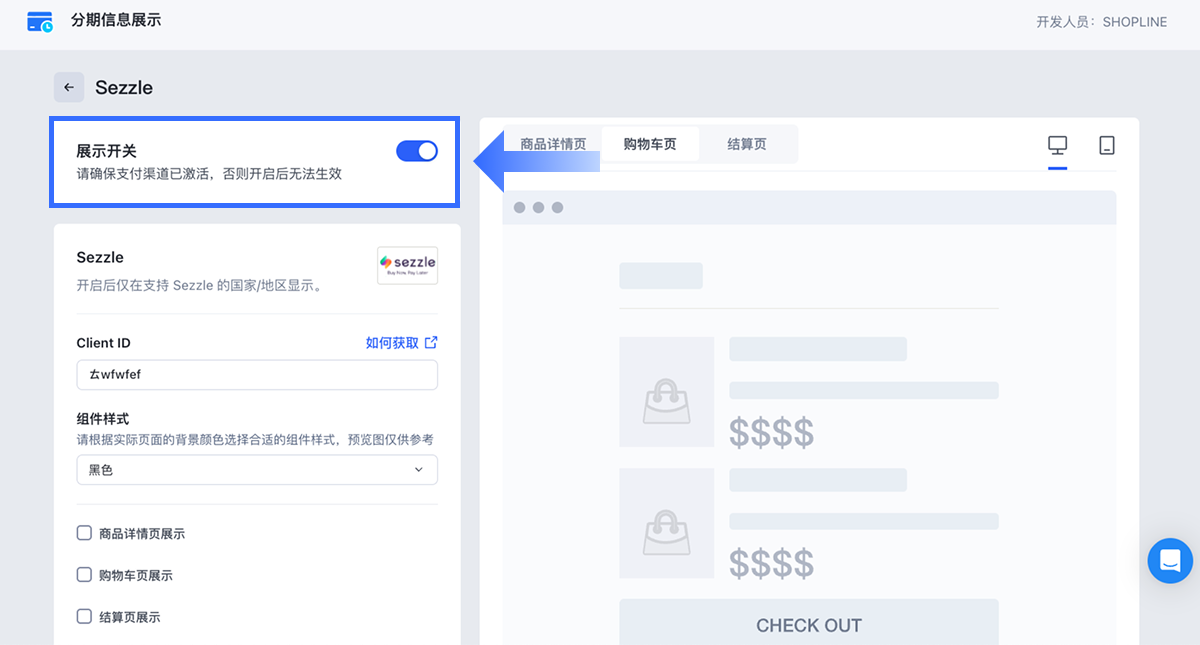Open the 如何获取 help link
Screen dimensions: 1200x645
[392, 342]
